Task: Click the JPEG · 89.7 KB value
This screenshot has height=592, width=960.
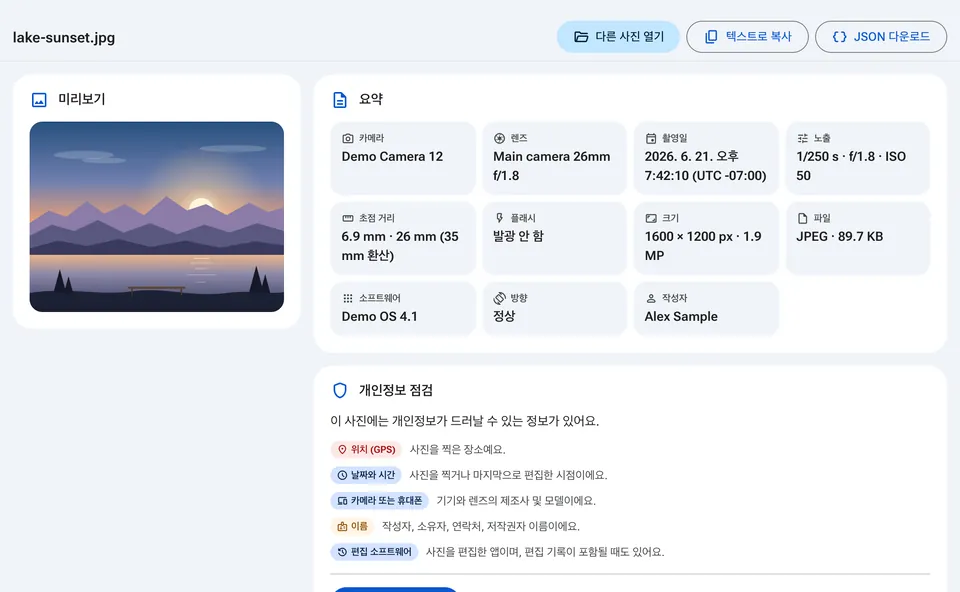Action: click(839, 237)
